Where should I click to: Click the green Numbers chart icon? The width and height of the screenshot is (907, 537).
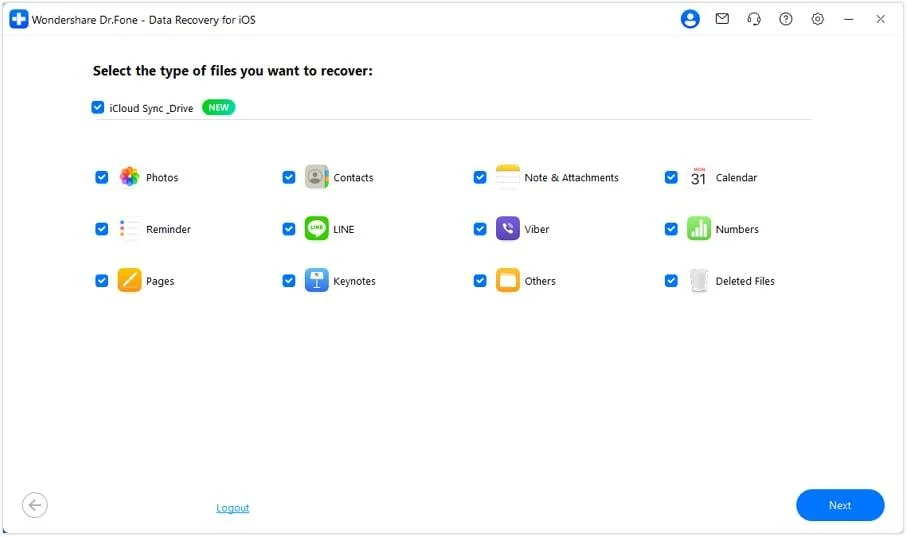tap(699, 228)
